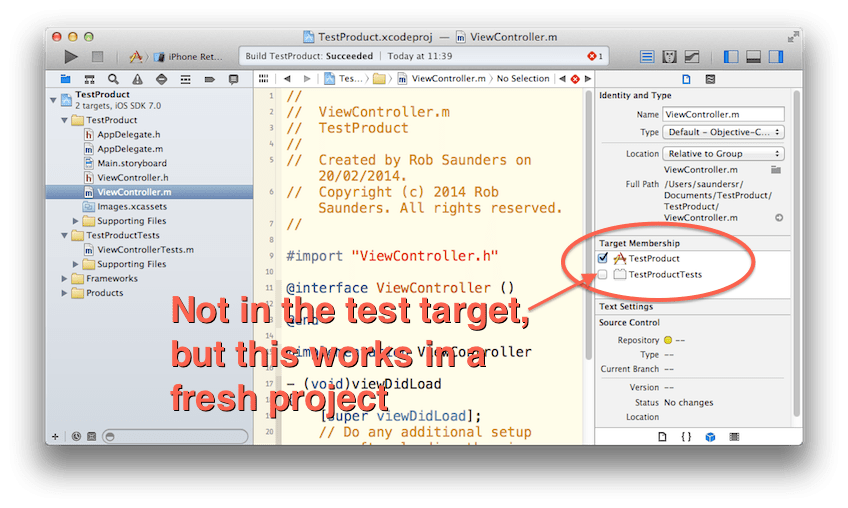Image resolution: width=848 pixels, height=508 pixels.
Task: Open the Breakpoint navigator tab
Action: click(209, 79)
